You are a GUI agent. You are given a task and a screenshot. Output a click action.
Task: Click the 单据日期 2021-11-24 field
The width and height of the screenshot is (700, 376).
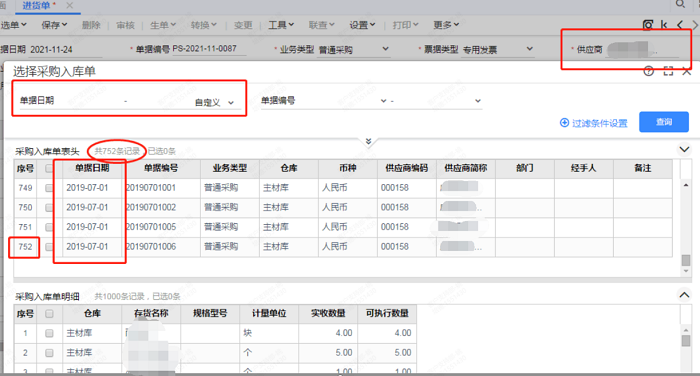tap(66, 50)
